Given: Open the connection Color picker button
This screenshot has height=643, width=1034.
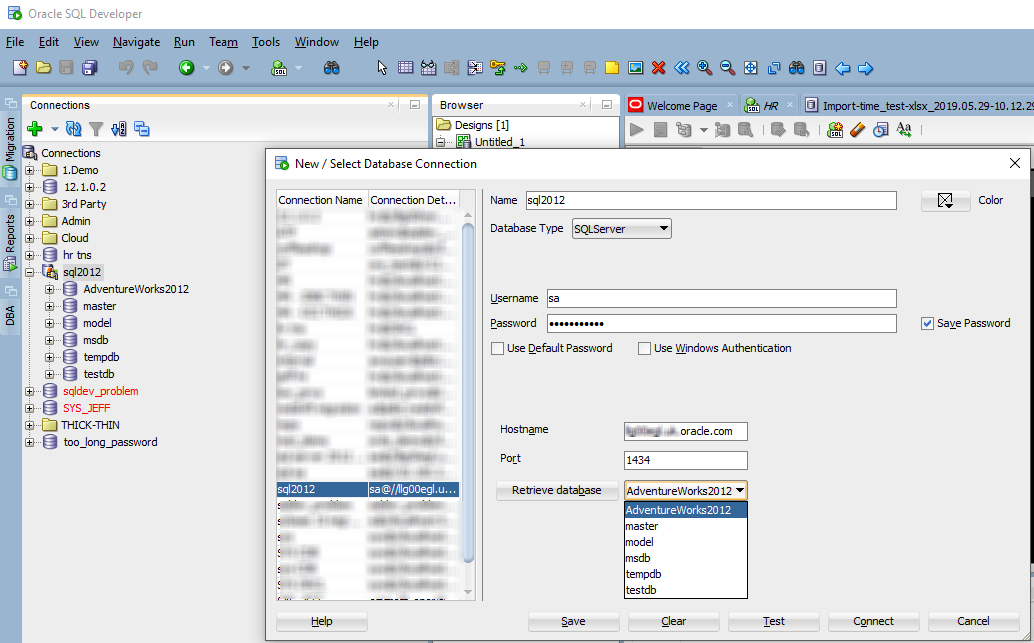Looking at the screenshot, I should [945, 200].
